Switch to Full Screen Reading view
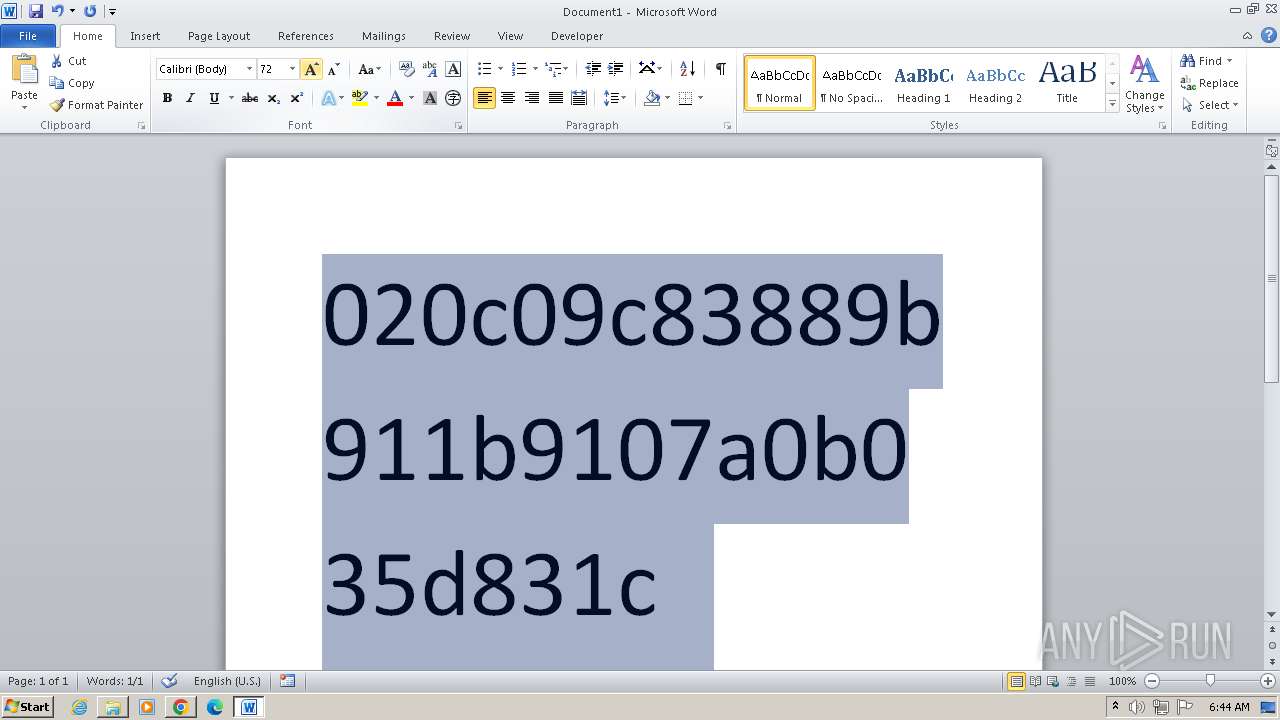This screenshot has height=720, width=1280. 1034,681
